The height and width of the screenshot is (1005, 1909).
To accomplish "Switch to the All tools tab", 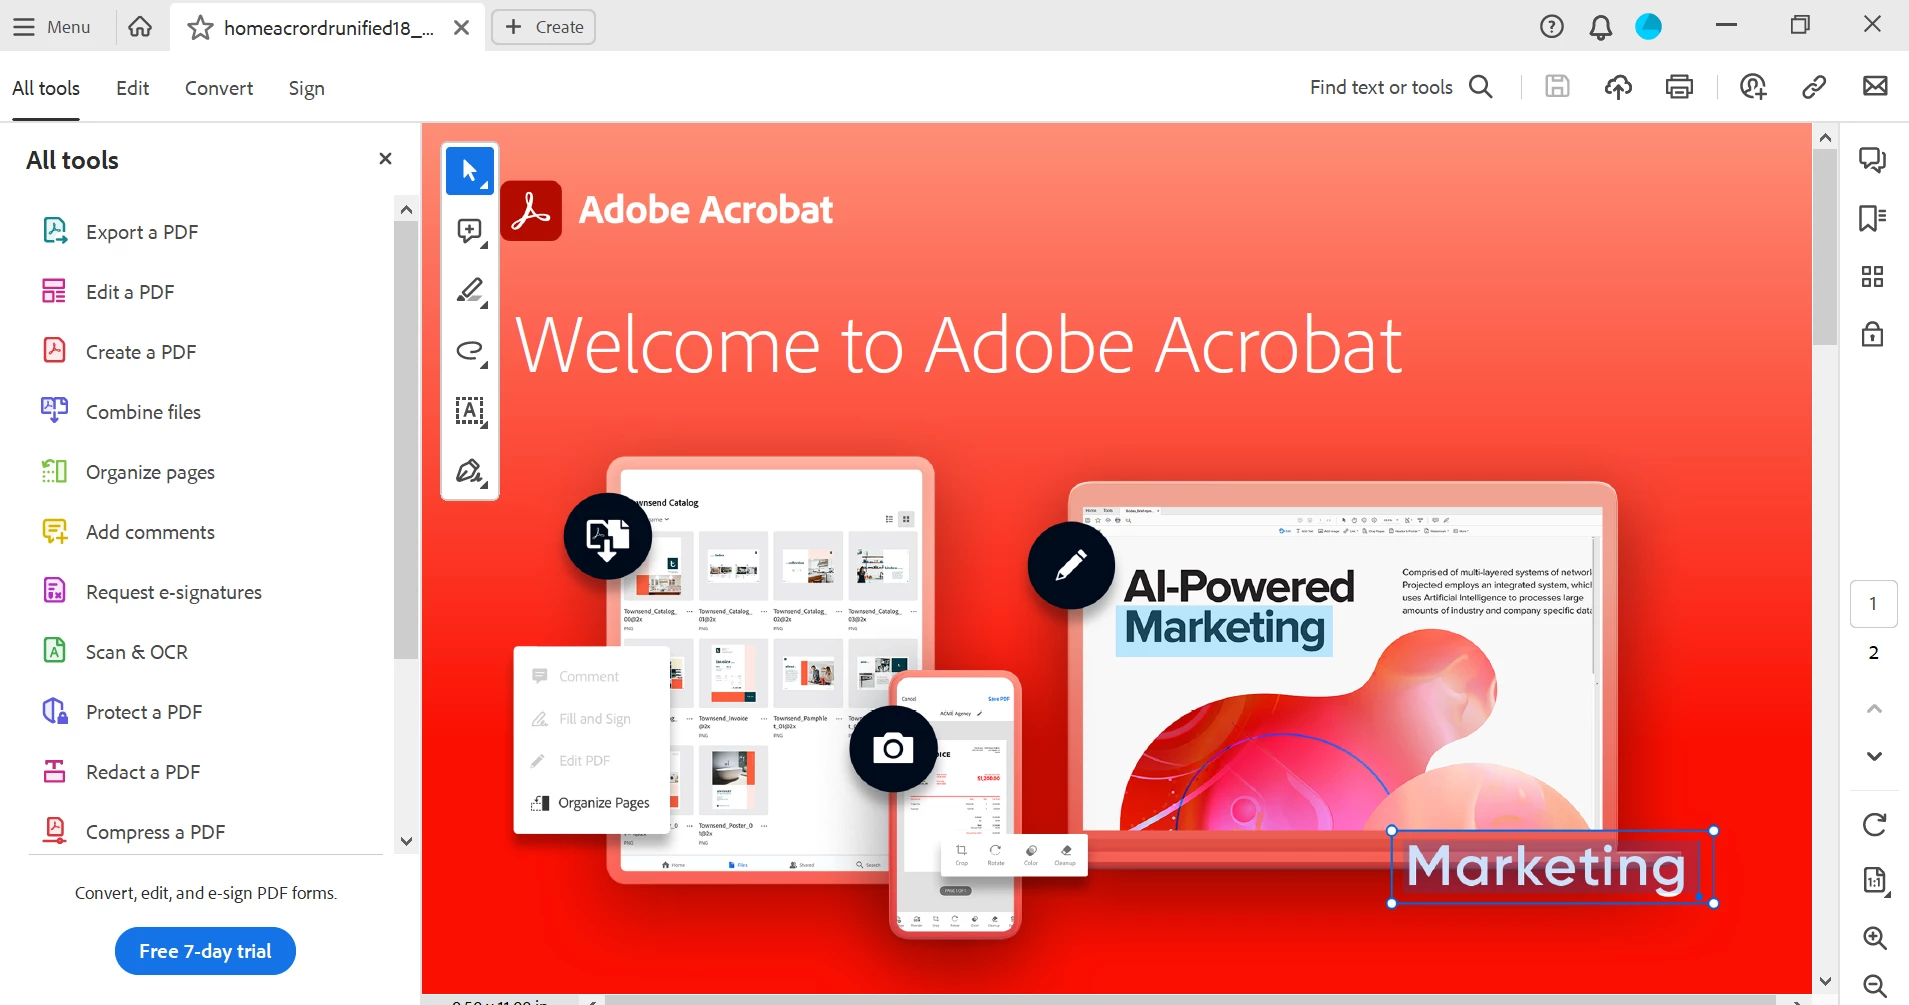I will click(x=46, y=88).
